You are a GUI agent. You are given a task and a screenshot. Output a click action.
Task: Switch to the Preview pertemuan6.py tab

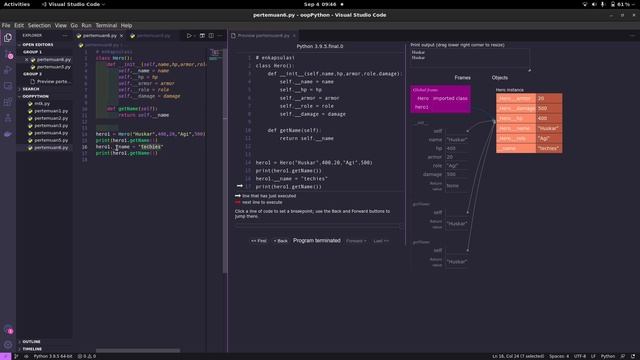click(x=263, y=36)
